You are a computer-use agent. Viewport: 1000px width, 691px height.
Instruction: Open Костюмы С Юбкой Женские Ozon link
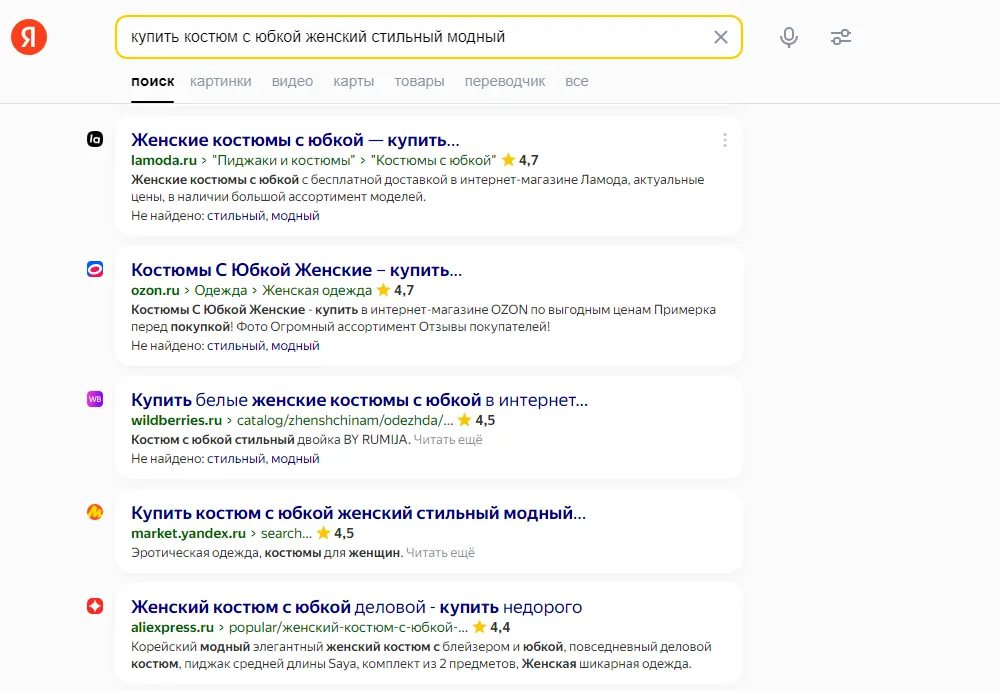coord(297,270)
